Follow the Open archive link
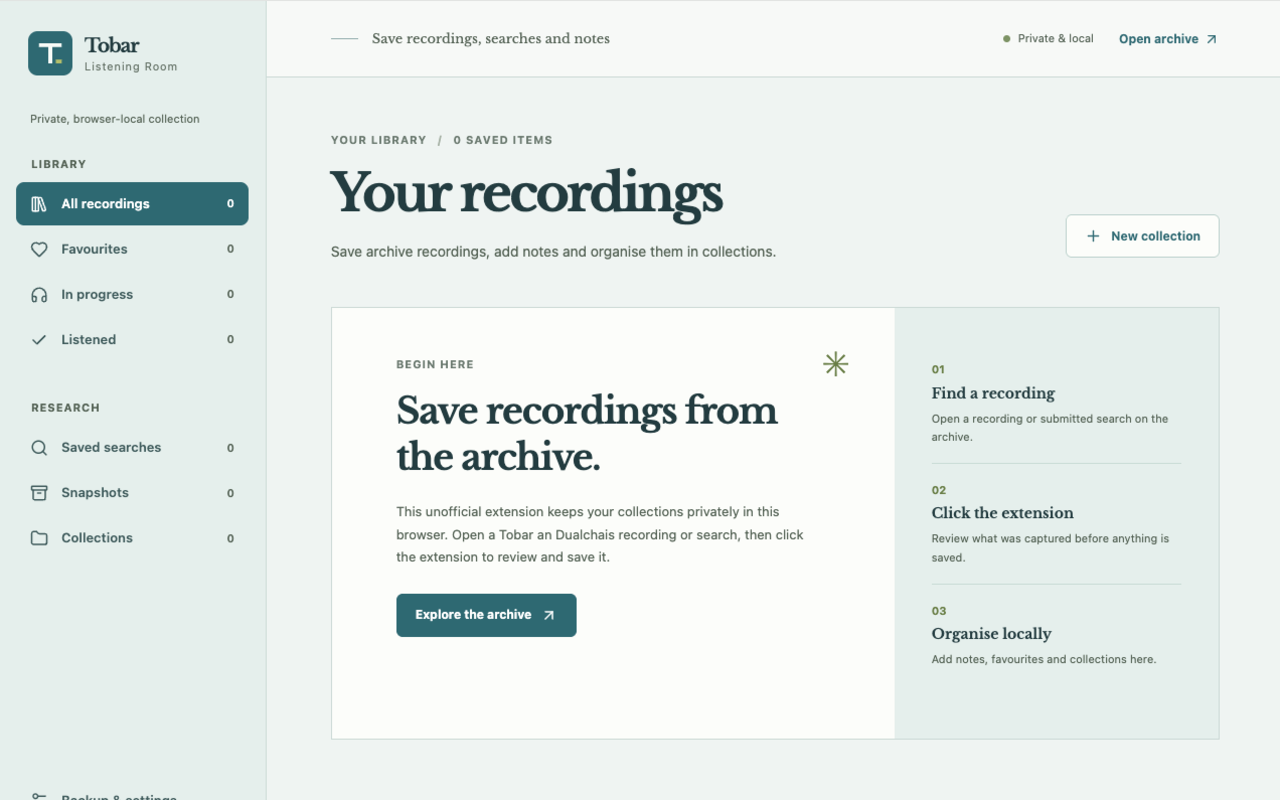The image size is (1280, 800). tap(1168, 39)
